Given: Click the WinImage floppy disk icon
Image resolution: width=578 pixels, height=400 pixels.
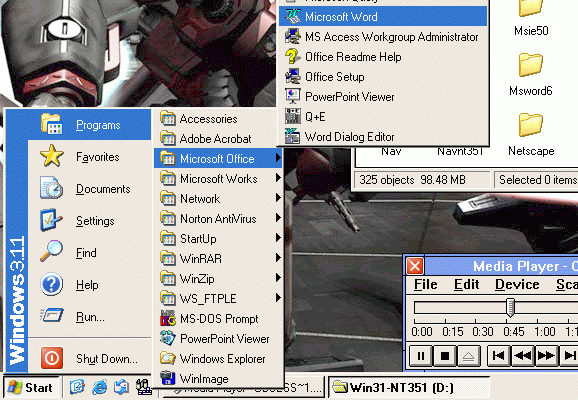Looking at the screenshot, I should coord(168,378).
